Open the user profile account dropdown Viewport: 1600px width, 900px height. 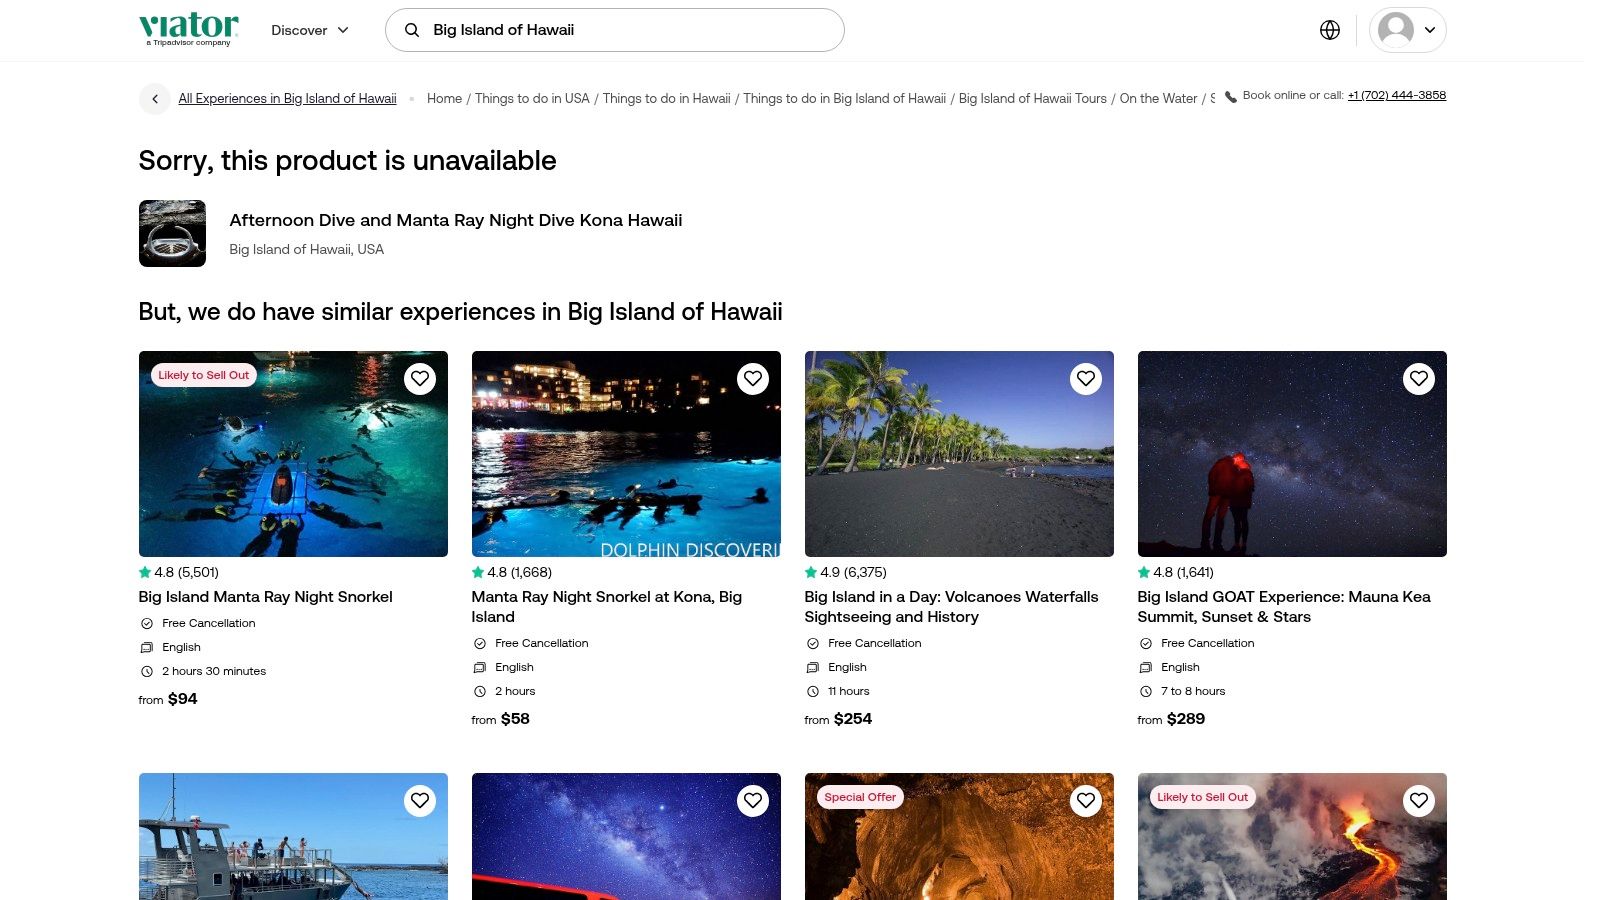pyautogui.click(x=1407, y=30)
